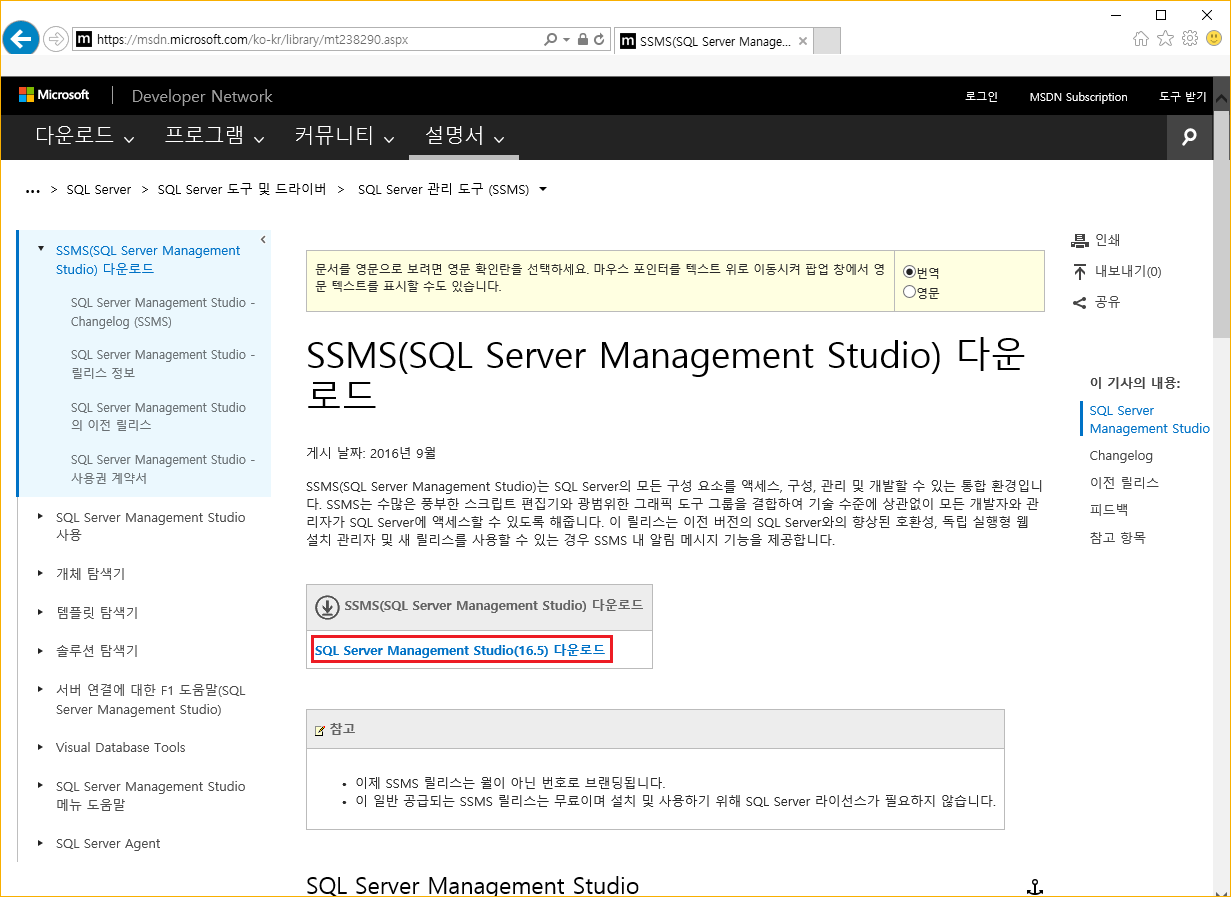Image resolution: width=1231 pixels, height=897 pixels.
Task: Open site search with the magnifier icon
Action: tap(1189, 137)
